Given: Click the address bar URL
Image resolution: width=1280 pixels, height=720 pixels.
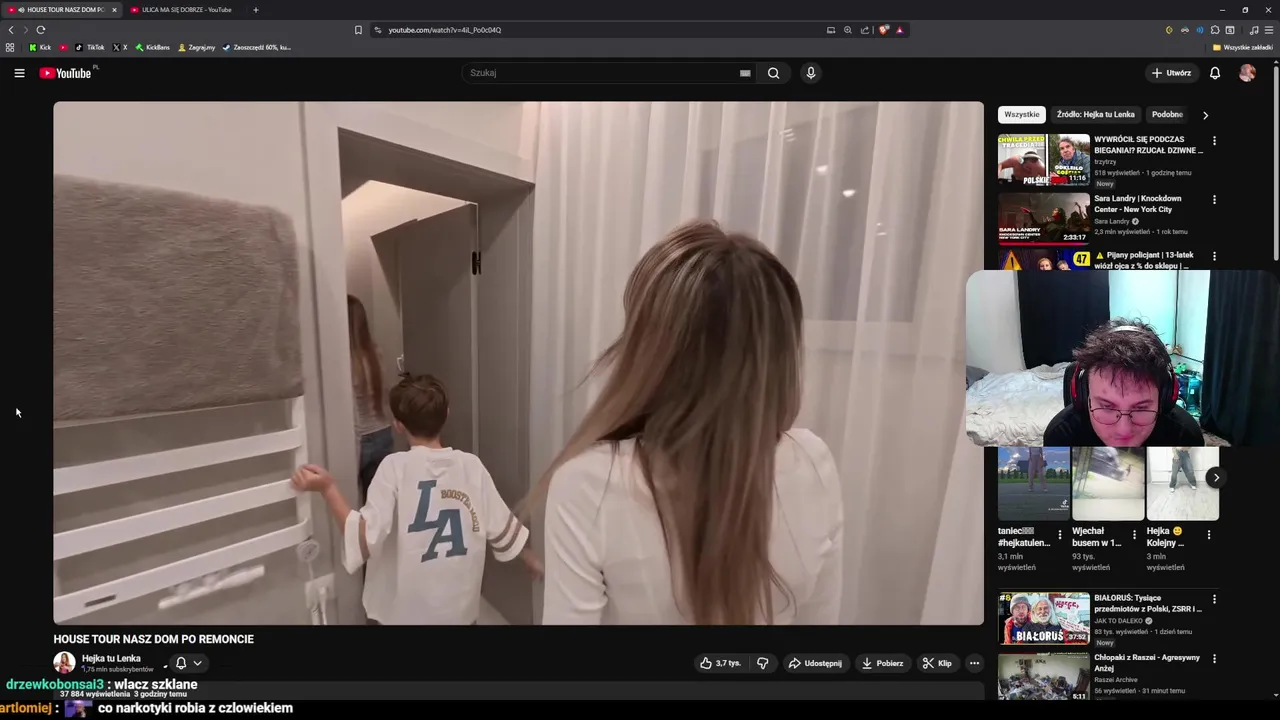Looking at the screenshot, I should click(x=445, y=30).
